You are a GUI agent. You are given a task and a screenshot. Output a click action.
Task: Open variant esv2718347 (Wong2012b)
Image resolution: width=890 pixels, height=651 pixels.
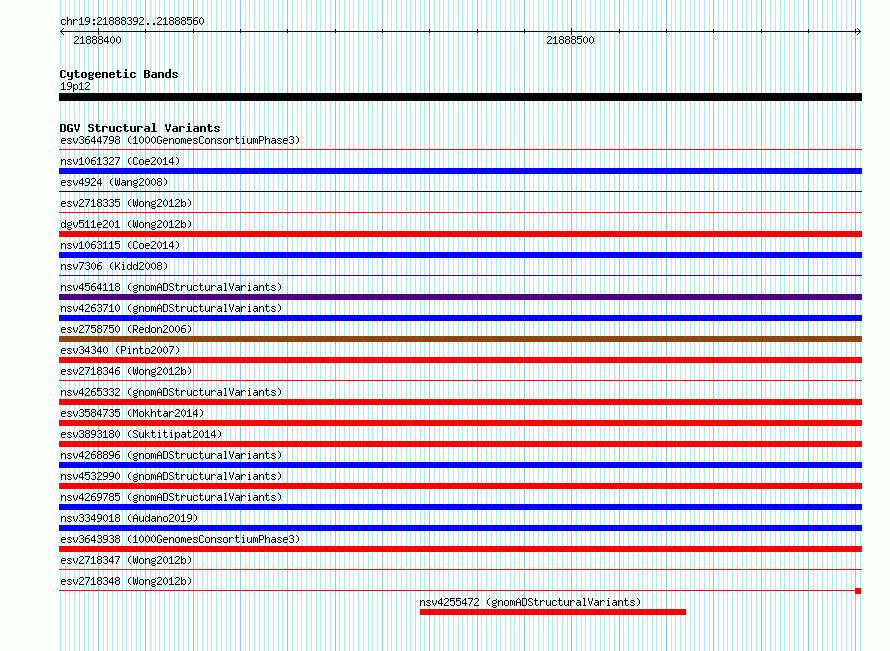coord(126,560)
